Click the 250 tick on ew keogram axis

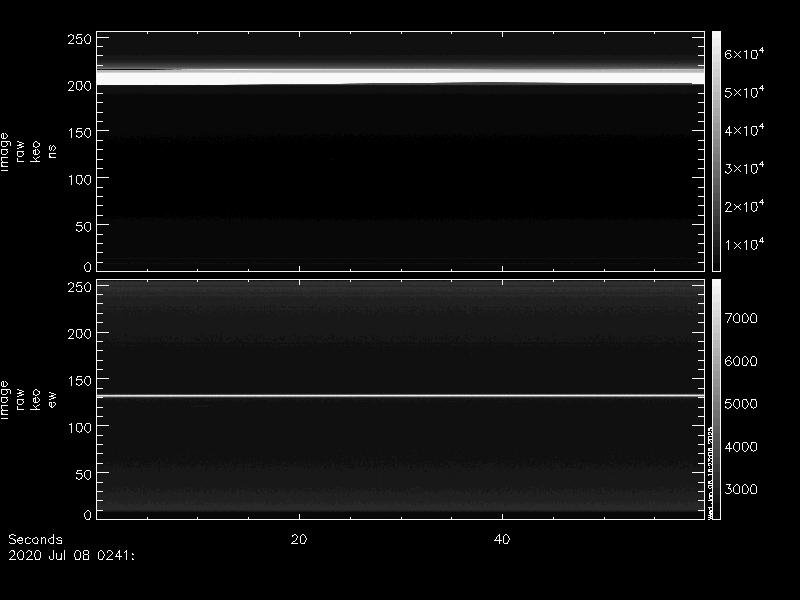pos(78,287)
